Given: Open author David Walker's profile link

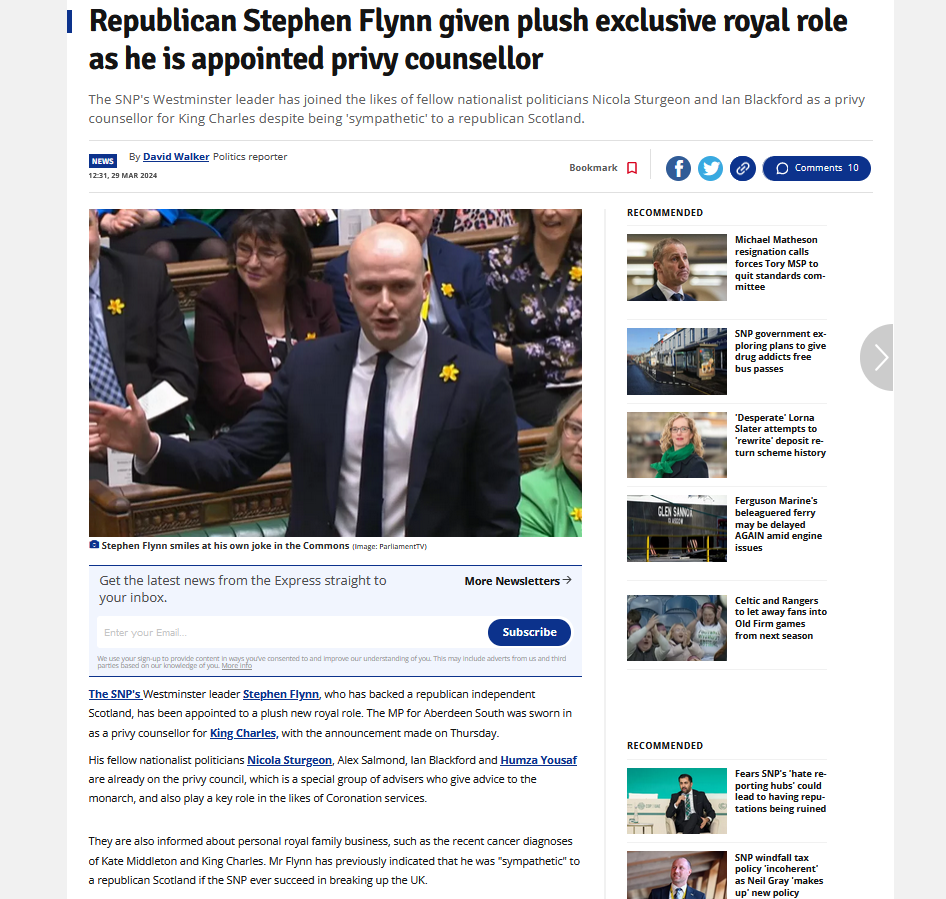Looking at the screenshot, I should coord(176,157).
